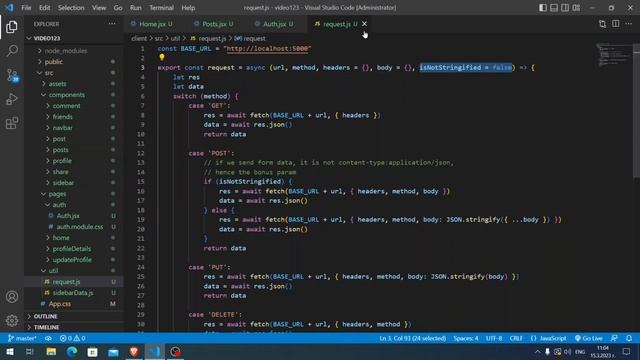Viewport: 640px width, 360px height.
Task: Expand the comment folder
Action: (x=66, y=106)
